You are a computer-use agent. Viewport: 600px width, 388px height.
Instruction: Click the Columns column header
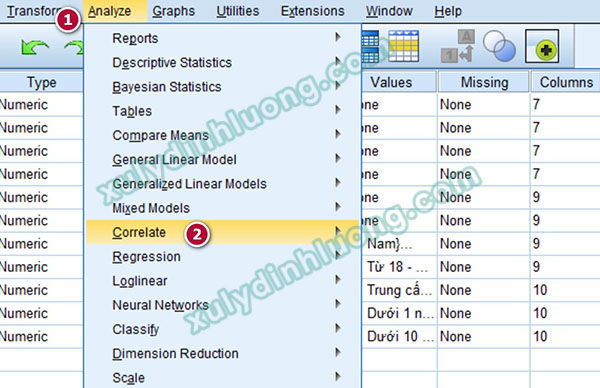coord(566,82)
